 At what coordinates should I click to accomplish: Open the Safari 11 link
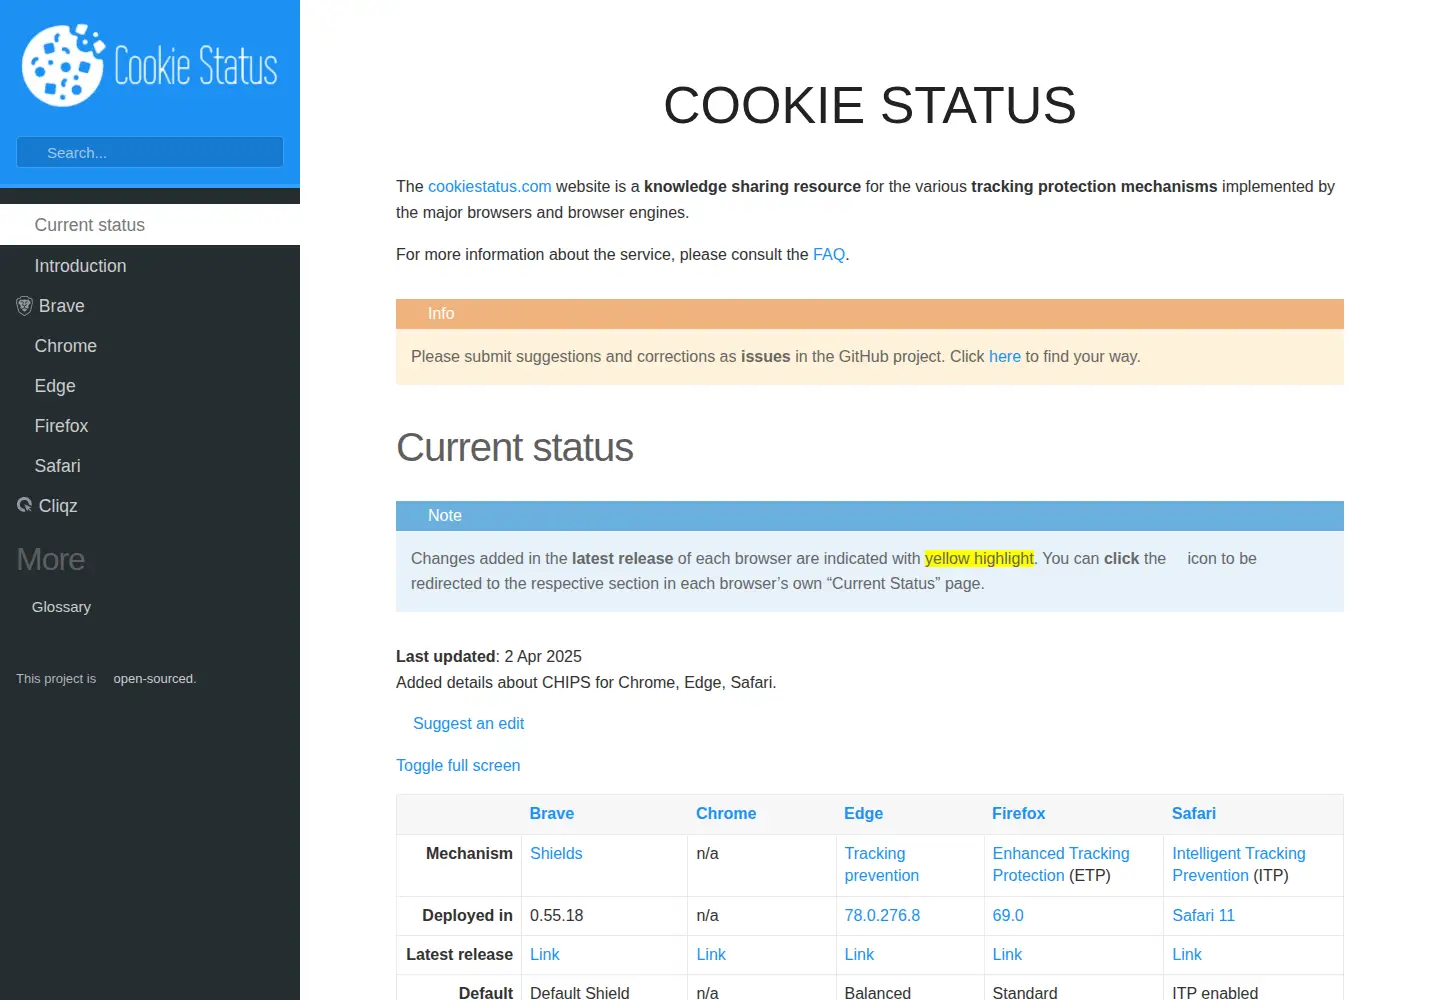(x=1203, y=915)
